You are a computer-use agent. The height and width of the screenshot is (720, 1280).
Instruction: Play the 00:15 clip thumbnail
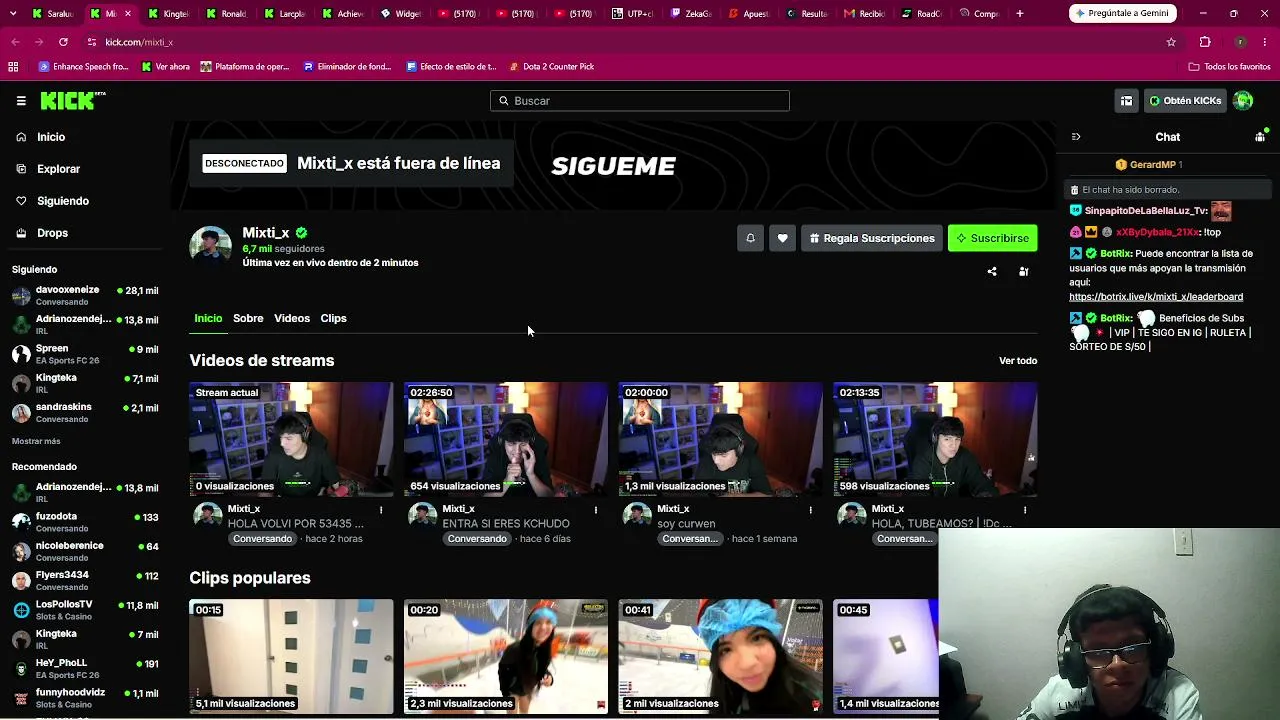click(x=291, y=657)
